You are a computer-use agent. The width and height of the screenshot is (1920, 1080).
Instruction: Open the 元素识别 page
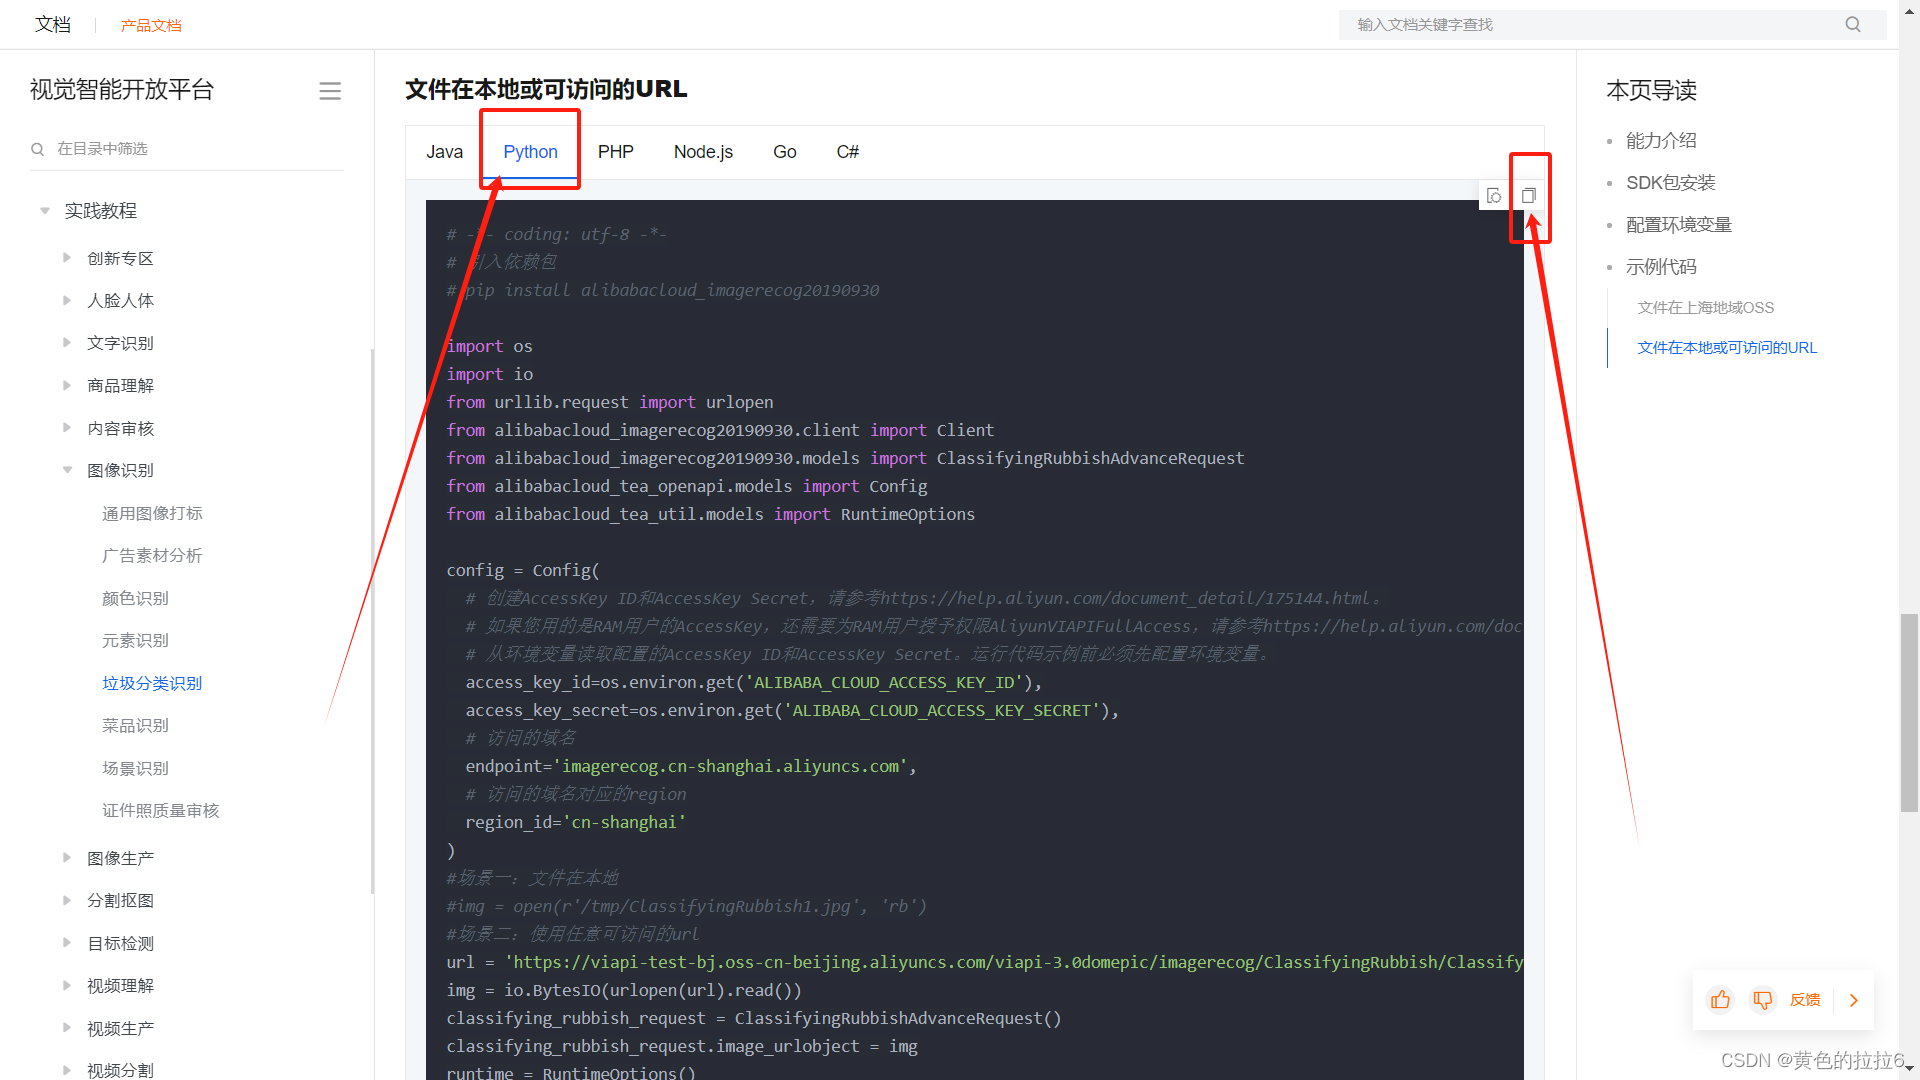point(135,640)
